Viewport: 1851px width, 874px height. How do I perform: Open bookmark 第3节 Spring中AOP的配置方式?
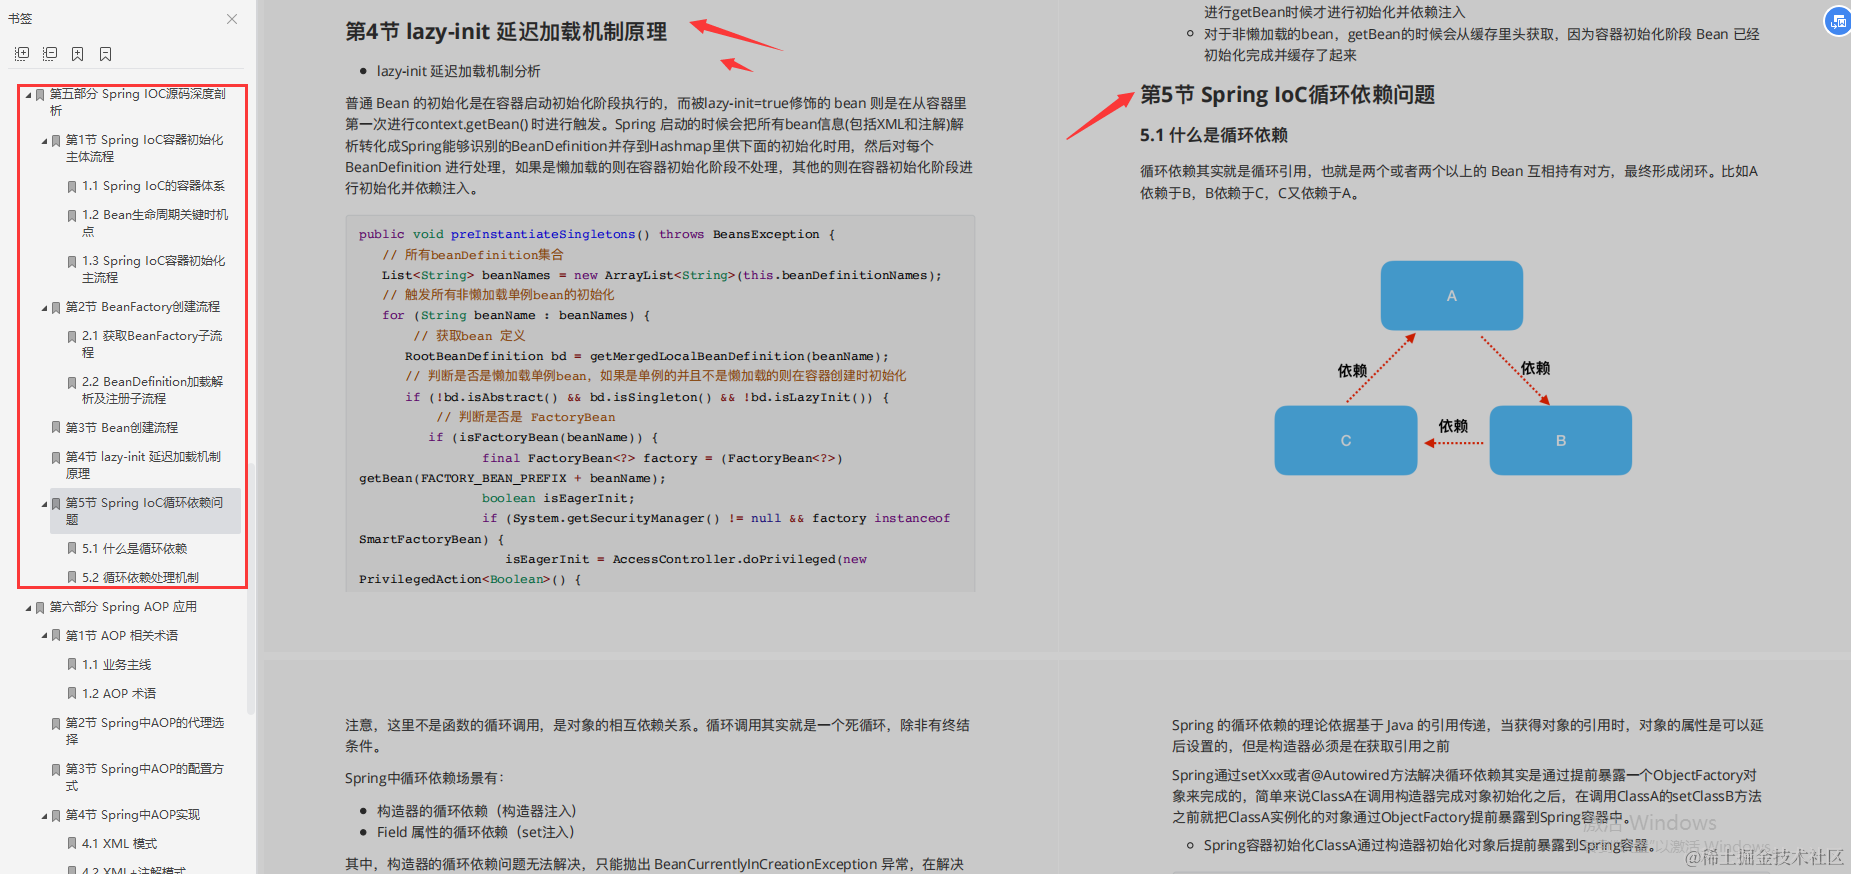click(145, 777)
